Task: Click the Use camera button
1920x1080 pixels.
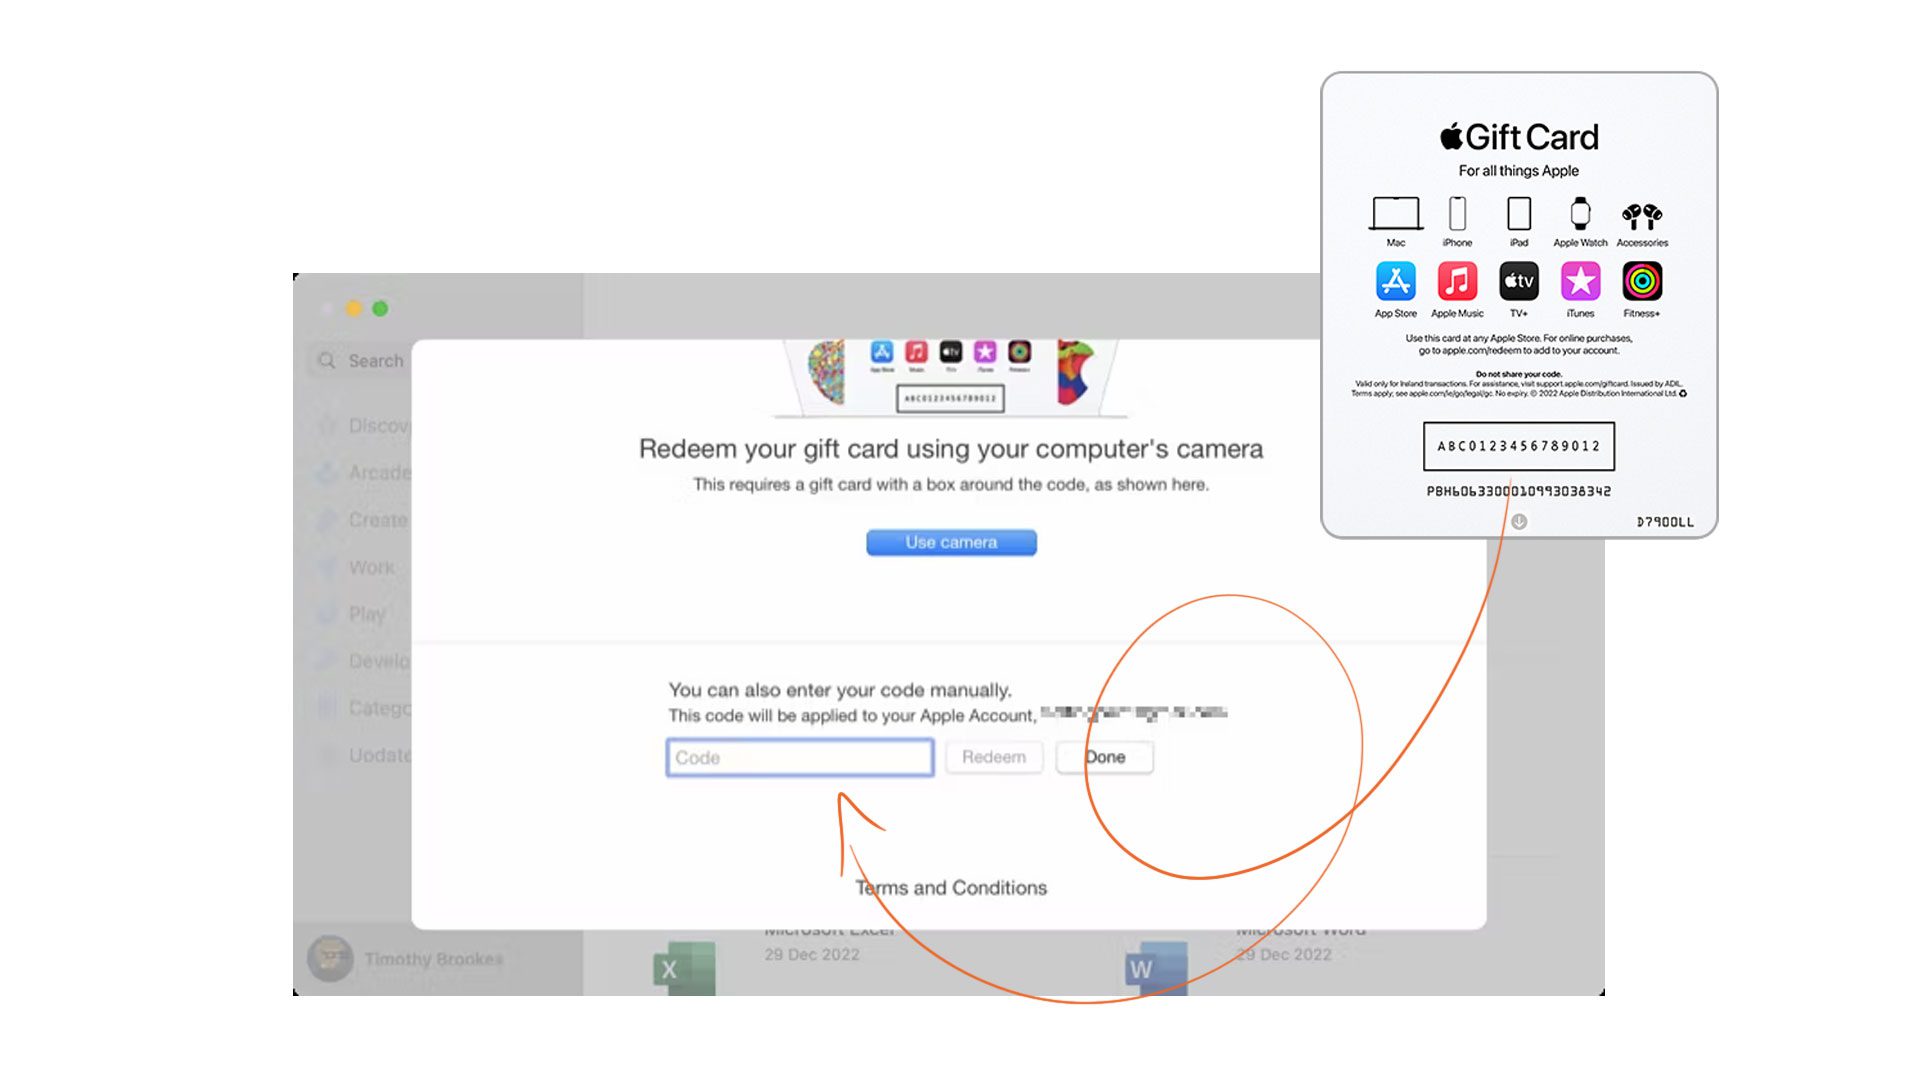Action: point(951,542)
